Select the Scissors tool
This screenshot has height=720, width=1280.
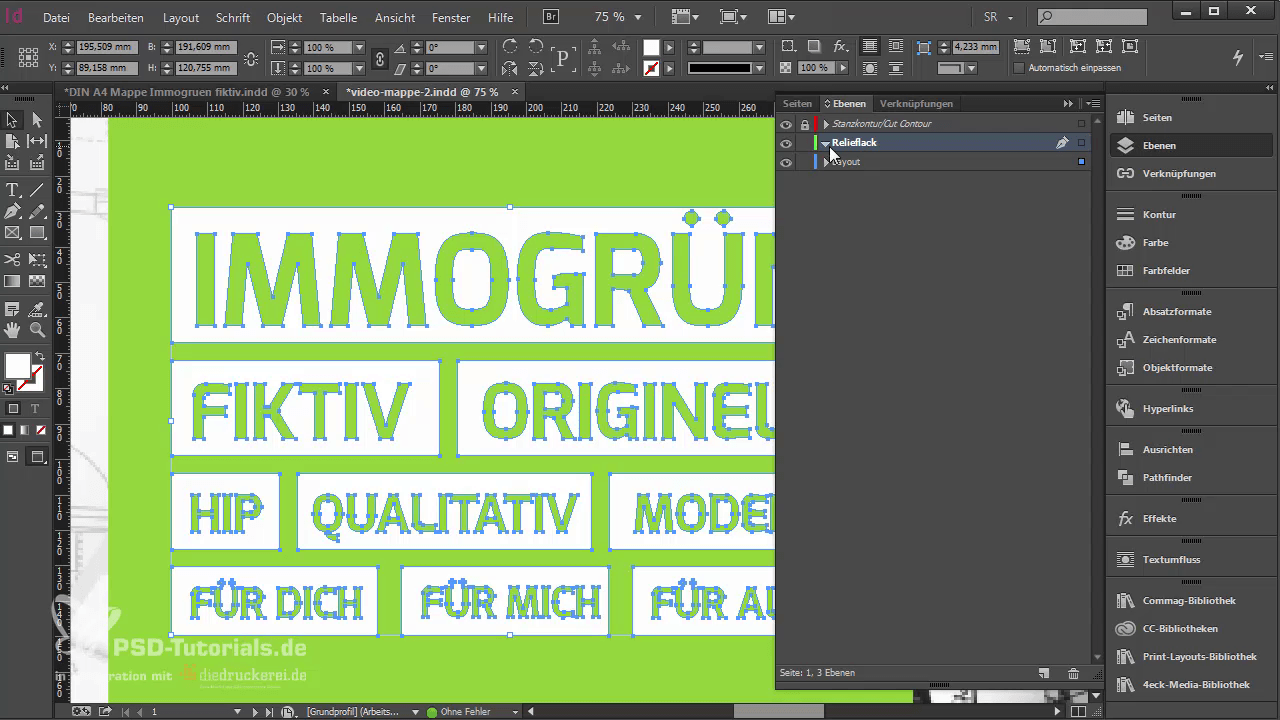(x=12, y=260)
